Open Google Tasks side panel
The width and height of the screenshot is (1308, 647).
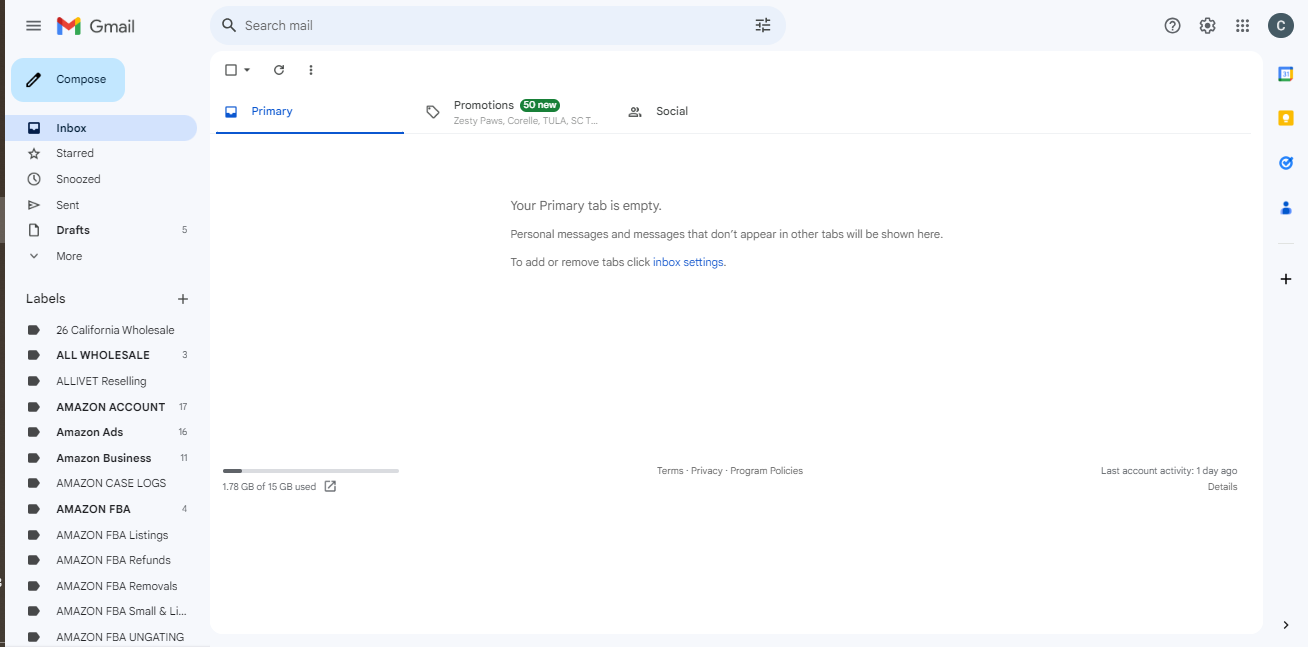(1286, 163)
